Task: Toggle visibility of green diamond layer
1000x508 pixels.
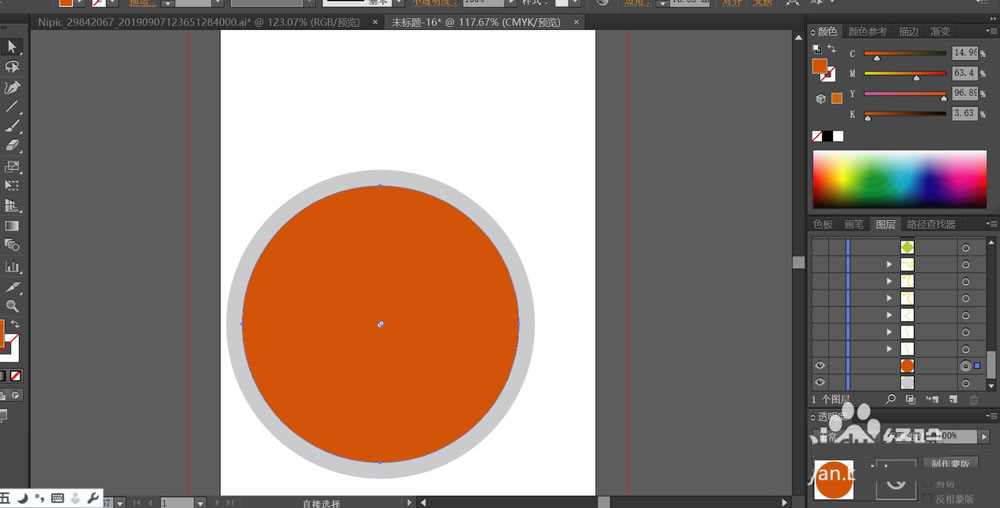Action: pyautogui.click(x=820, y=247)
